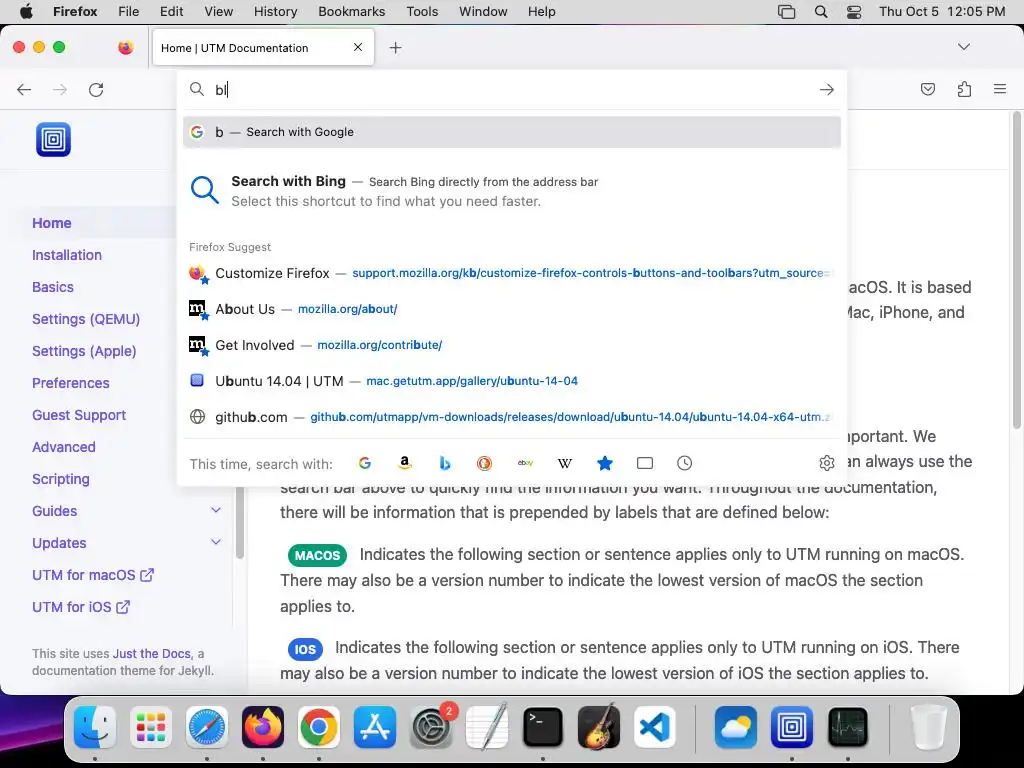
Task: Open Firefox hamburger application menu
Action: [x=1000, y=89]
